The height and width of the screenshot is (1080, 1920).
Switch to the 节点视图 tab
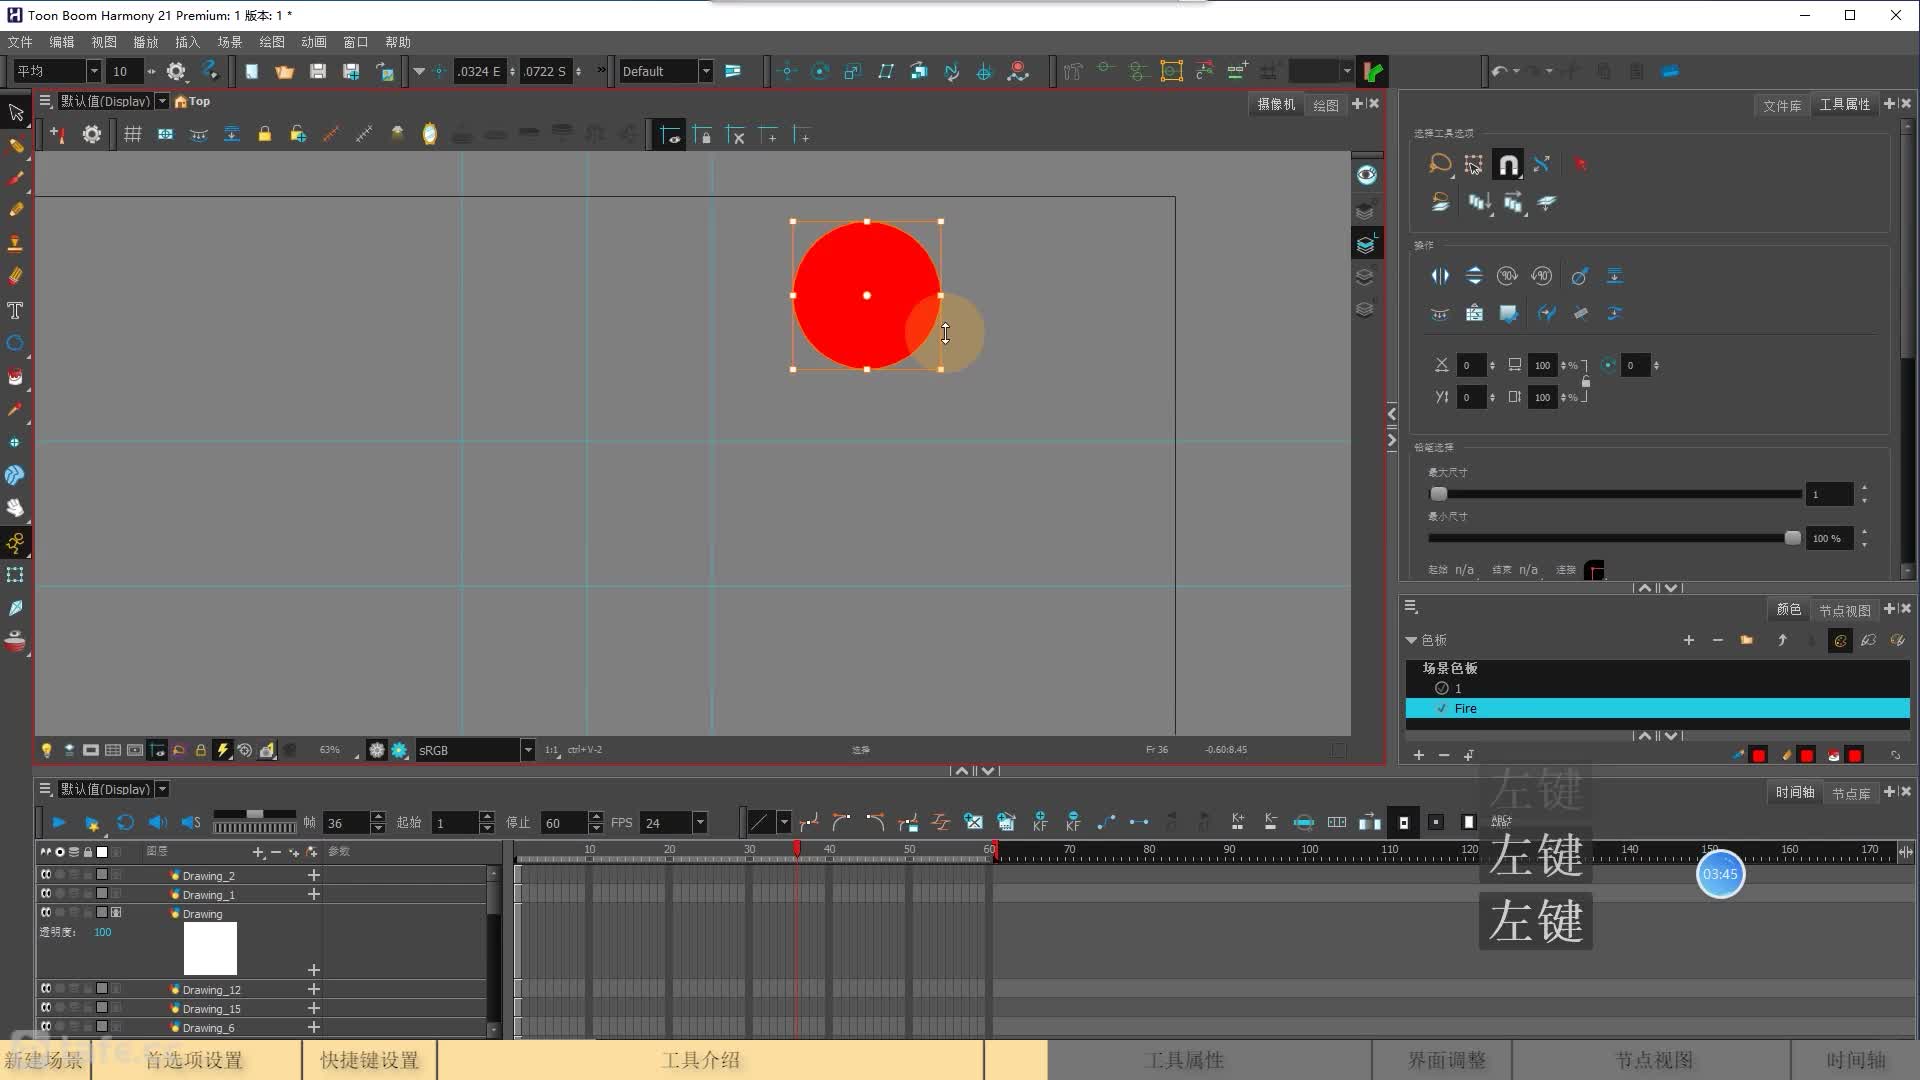pos(1844,610)
